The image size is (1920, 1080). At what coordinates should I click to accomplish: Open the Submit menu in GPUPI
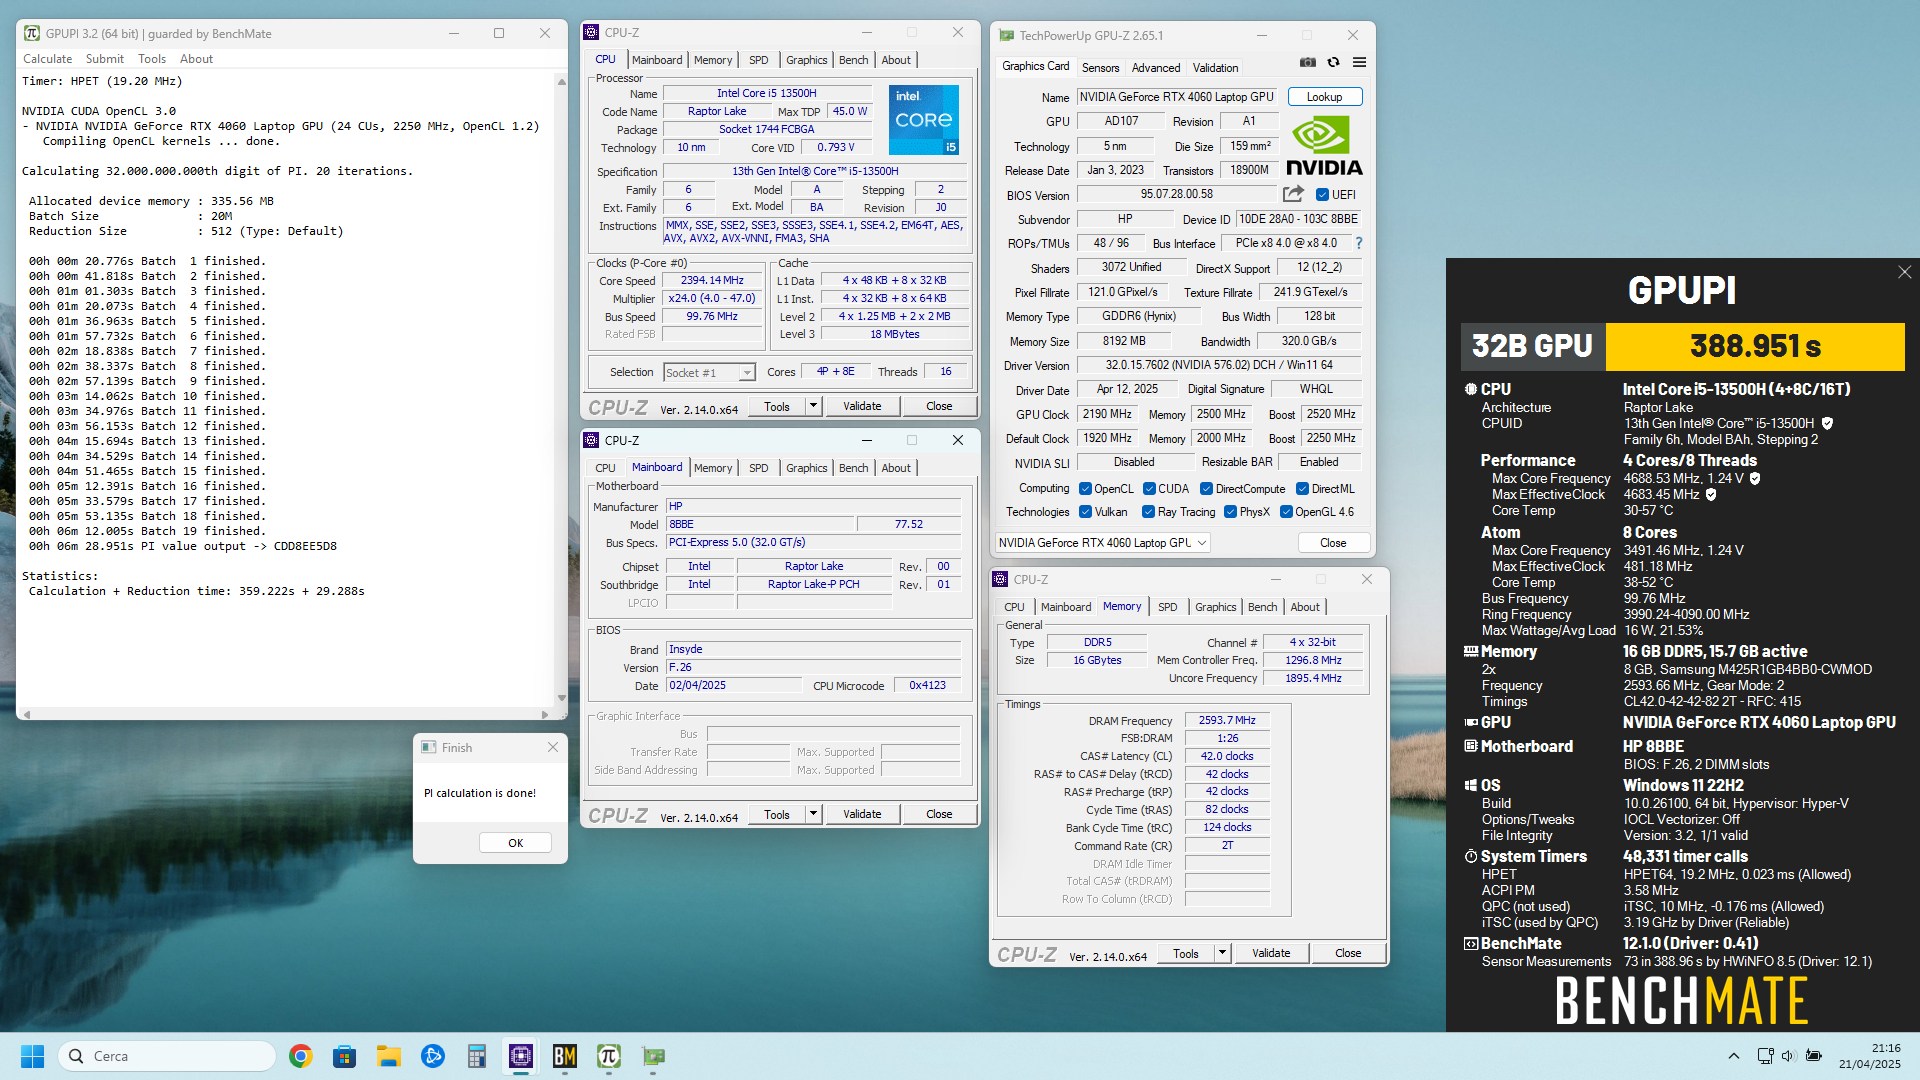[x=105, y=59]
